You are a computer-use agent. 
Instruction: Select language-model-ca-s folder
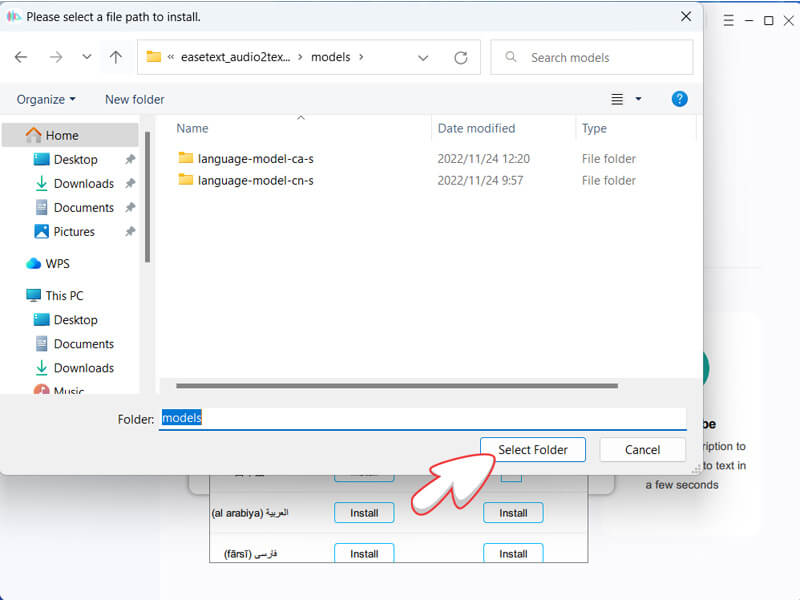(256, 159)
